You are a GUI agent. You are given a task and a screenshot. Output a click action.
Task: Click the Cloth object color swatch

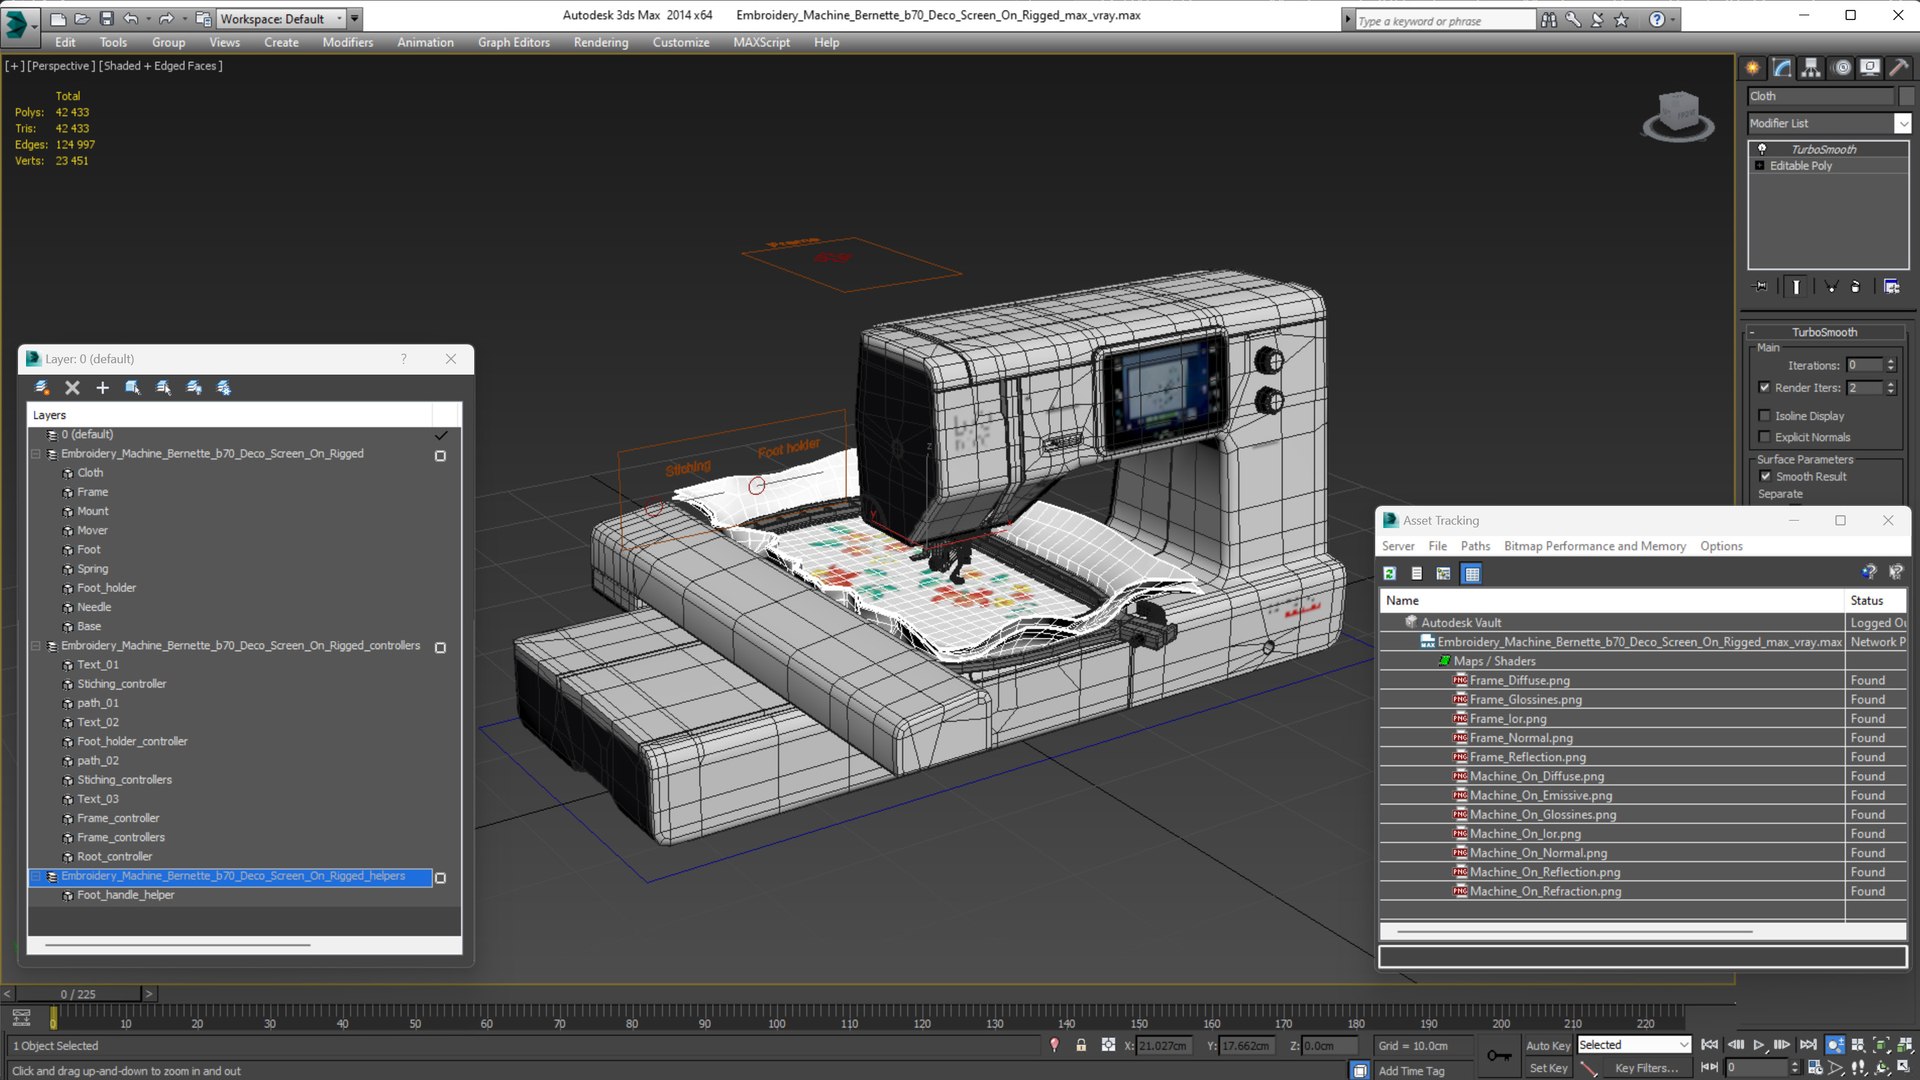(1906, 96)
